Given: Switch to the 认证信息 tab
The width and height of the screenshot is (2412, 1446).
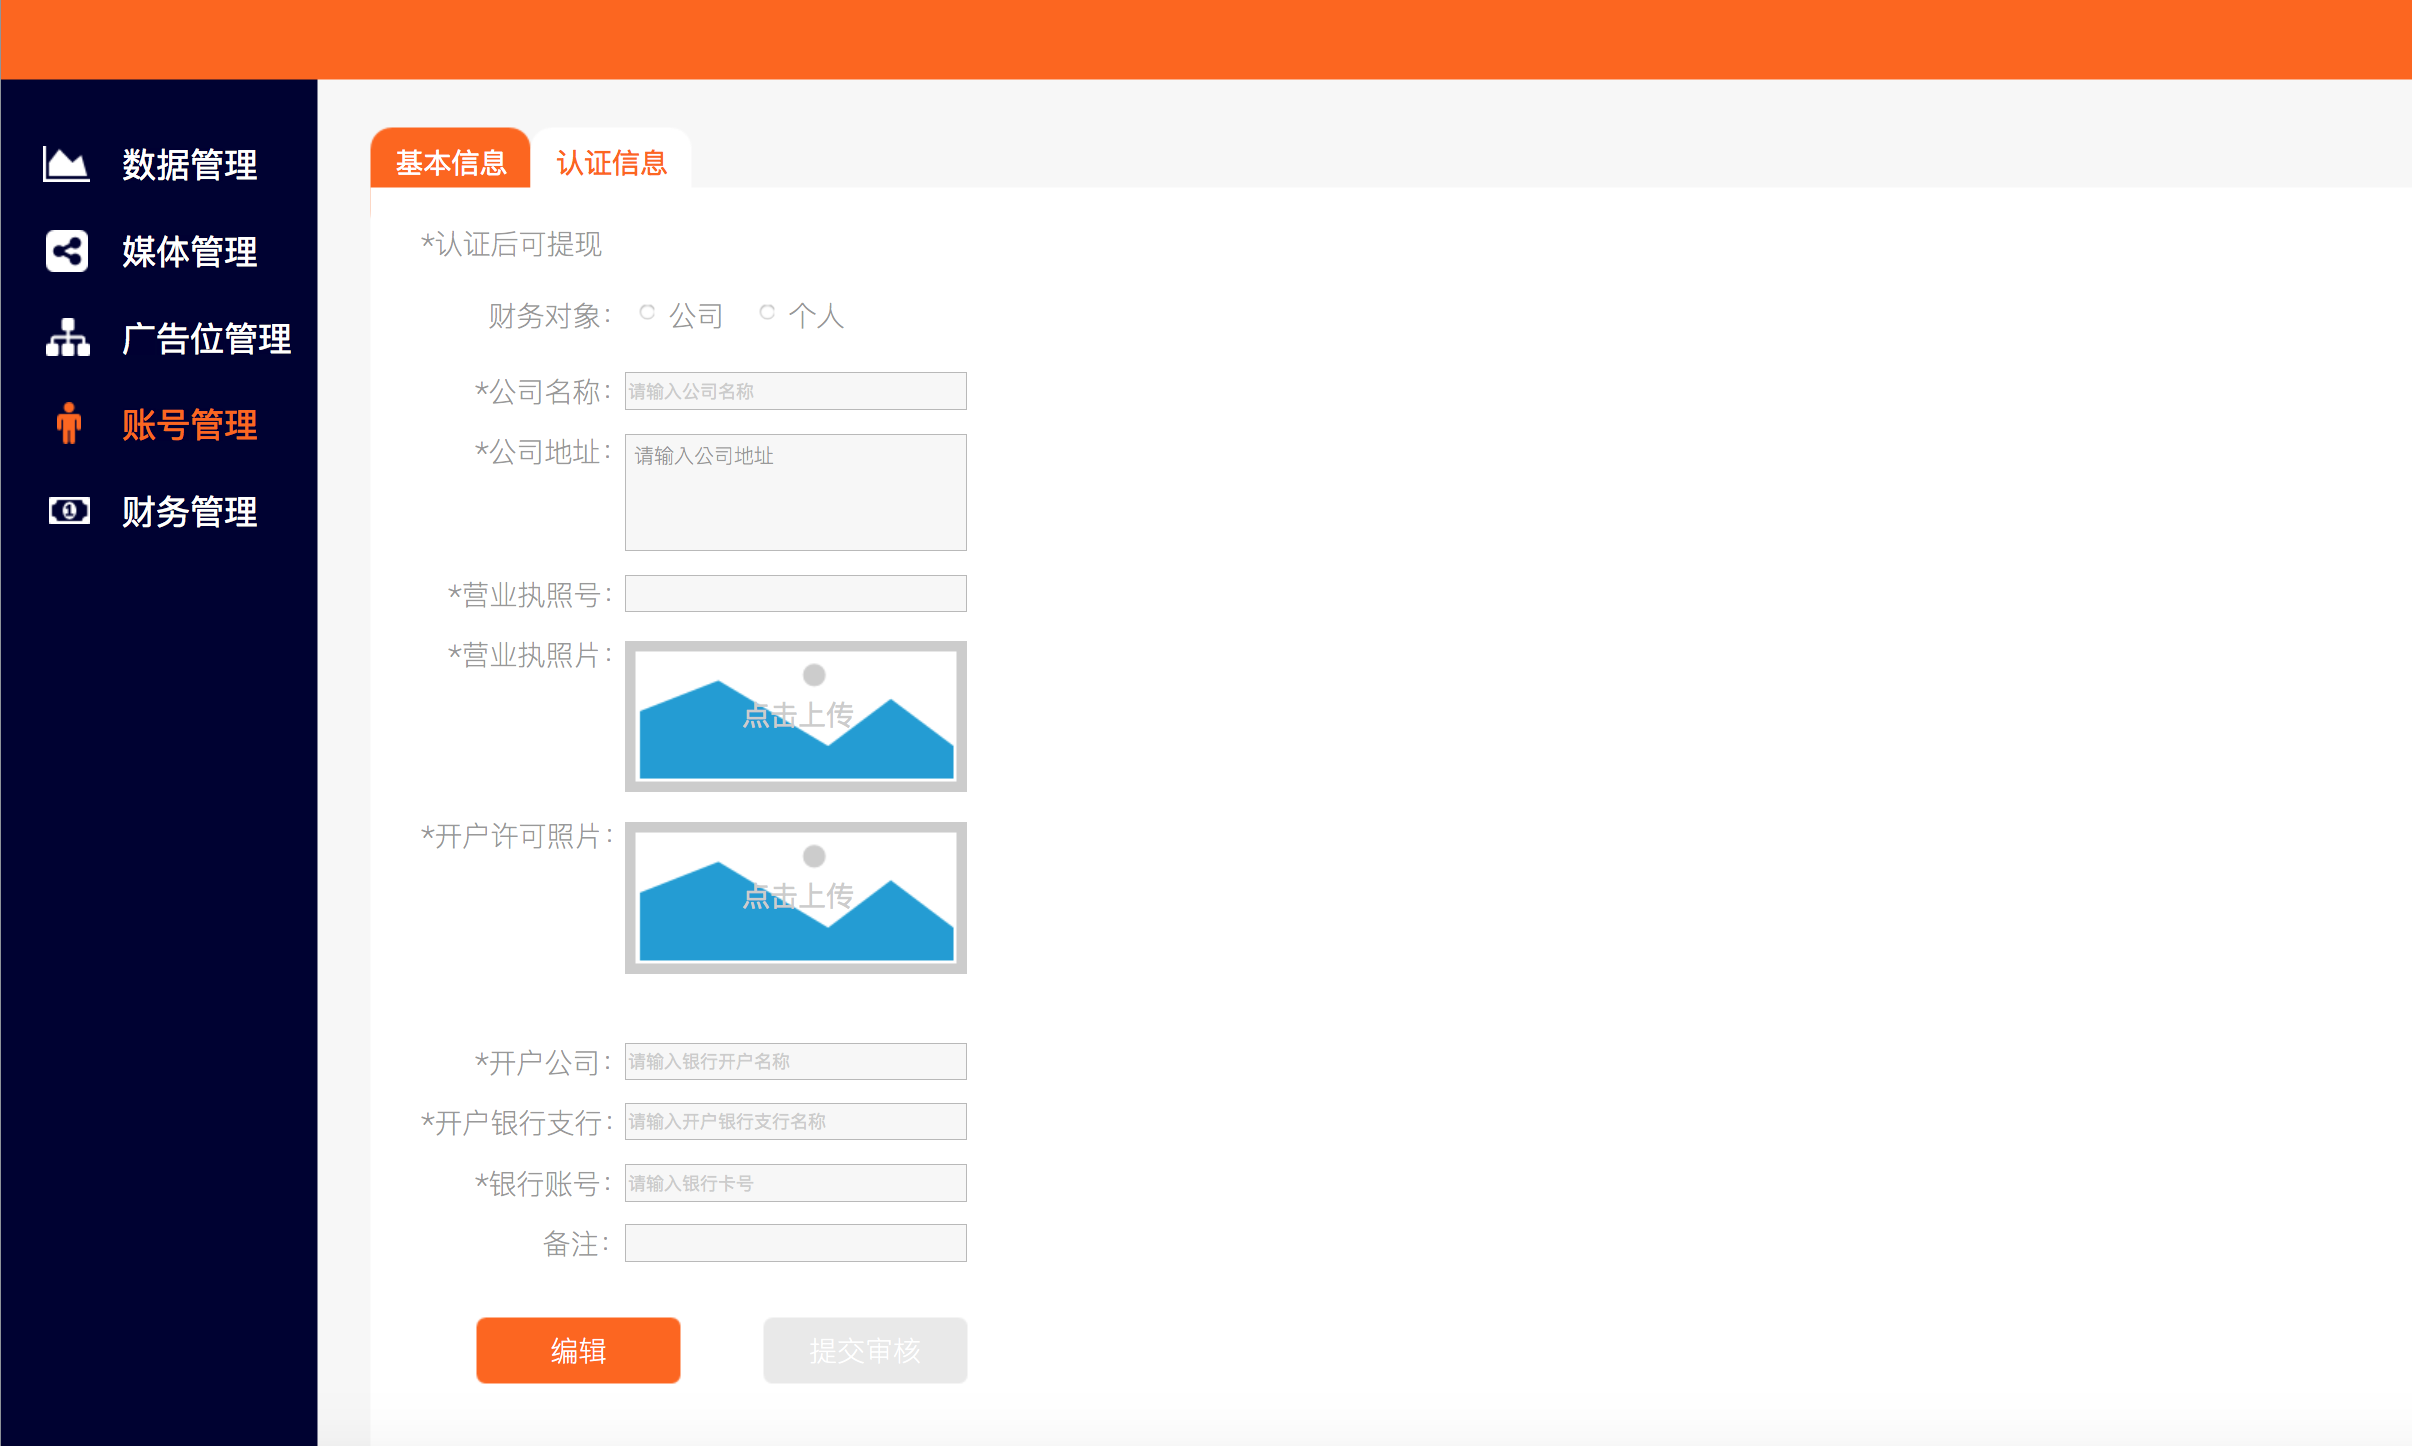Looking at the screenshot, I should [x=611, y=160].
